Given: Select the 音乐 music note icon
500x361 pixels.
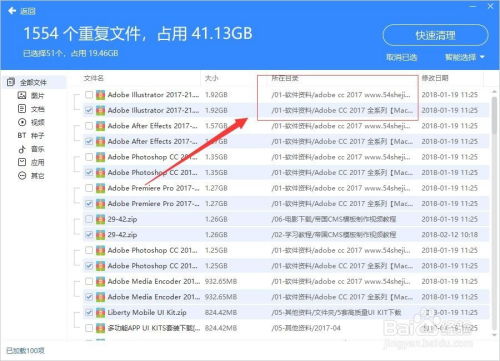Looking at the screenshot, I should [x=22, y=149].
